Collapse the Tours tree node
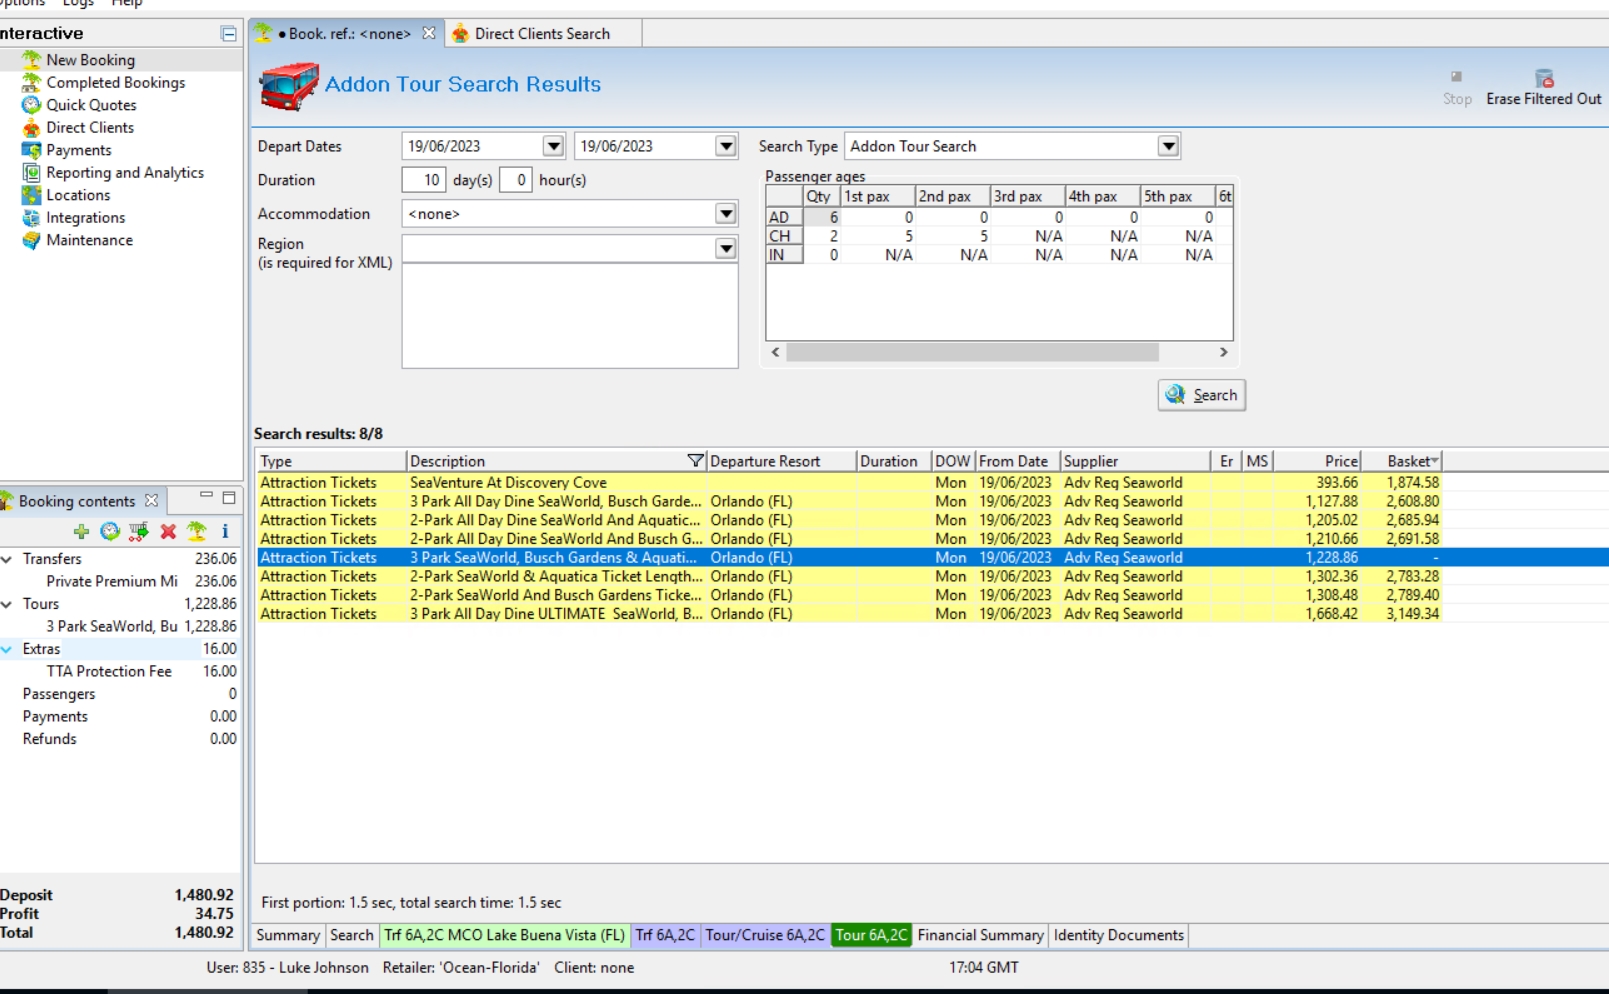1609x994 pixels. point(8,604)
